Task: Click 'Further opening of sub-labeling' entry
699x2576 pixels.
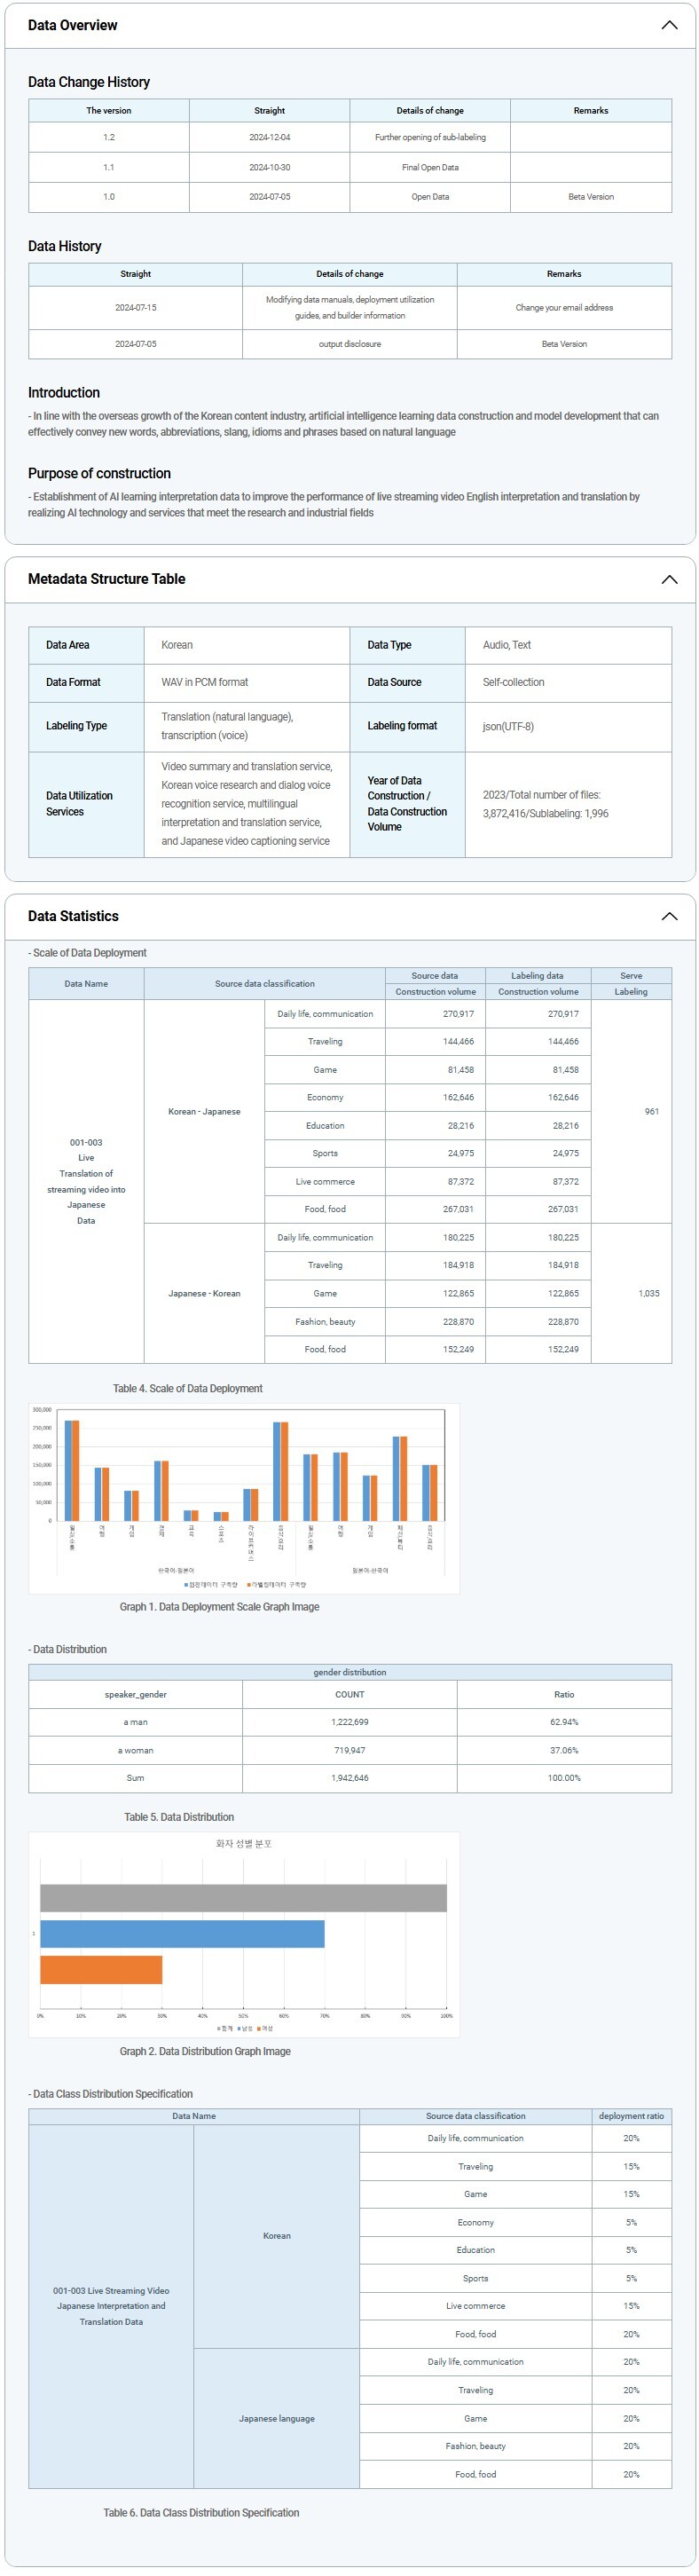Action: [430, 137]
